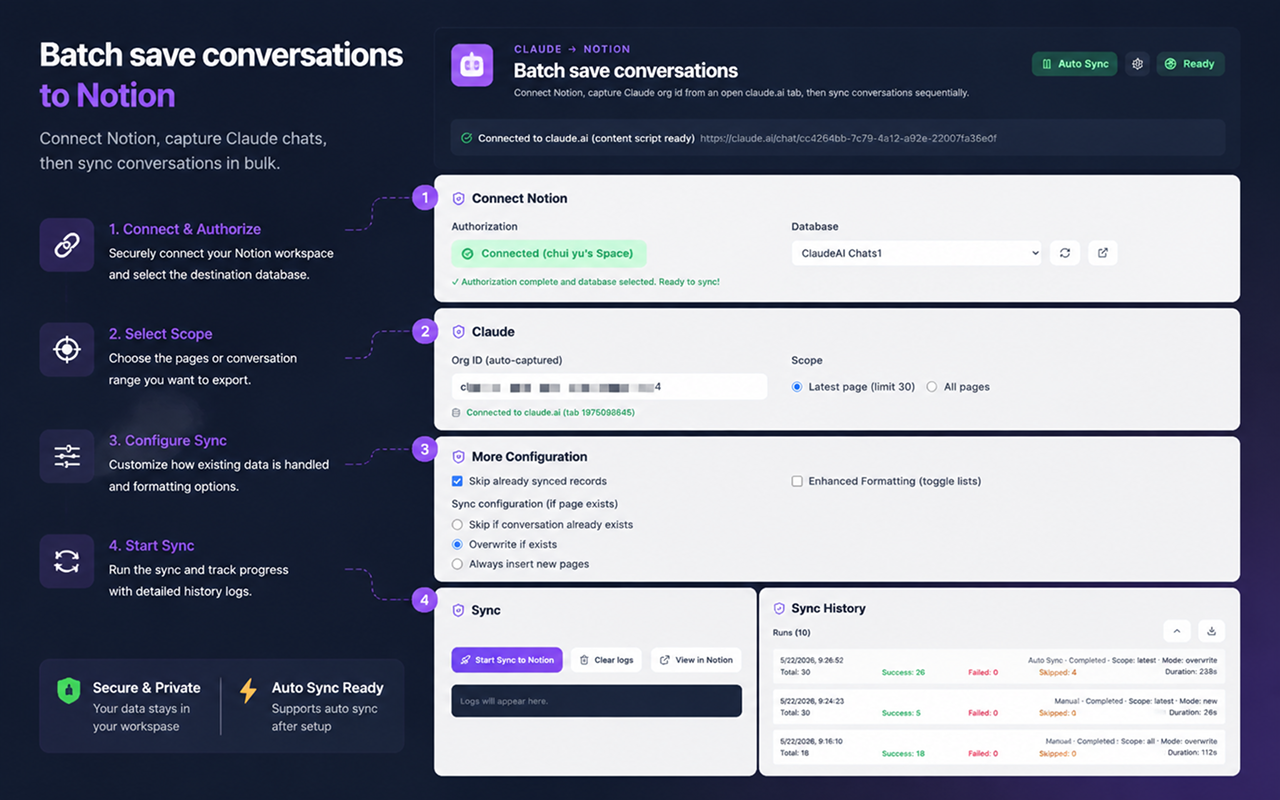
Task: Enable Enhanced Formatting (toggle lists) checkbox
Action: 797,481
